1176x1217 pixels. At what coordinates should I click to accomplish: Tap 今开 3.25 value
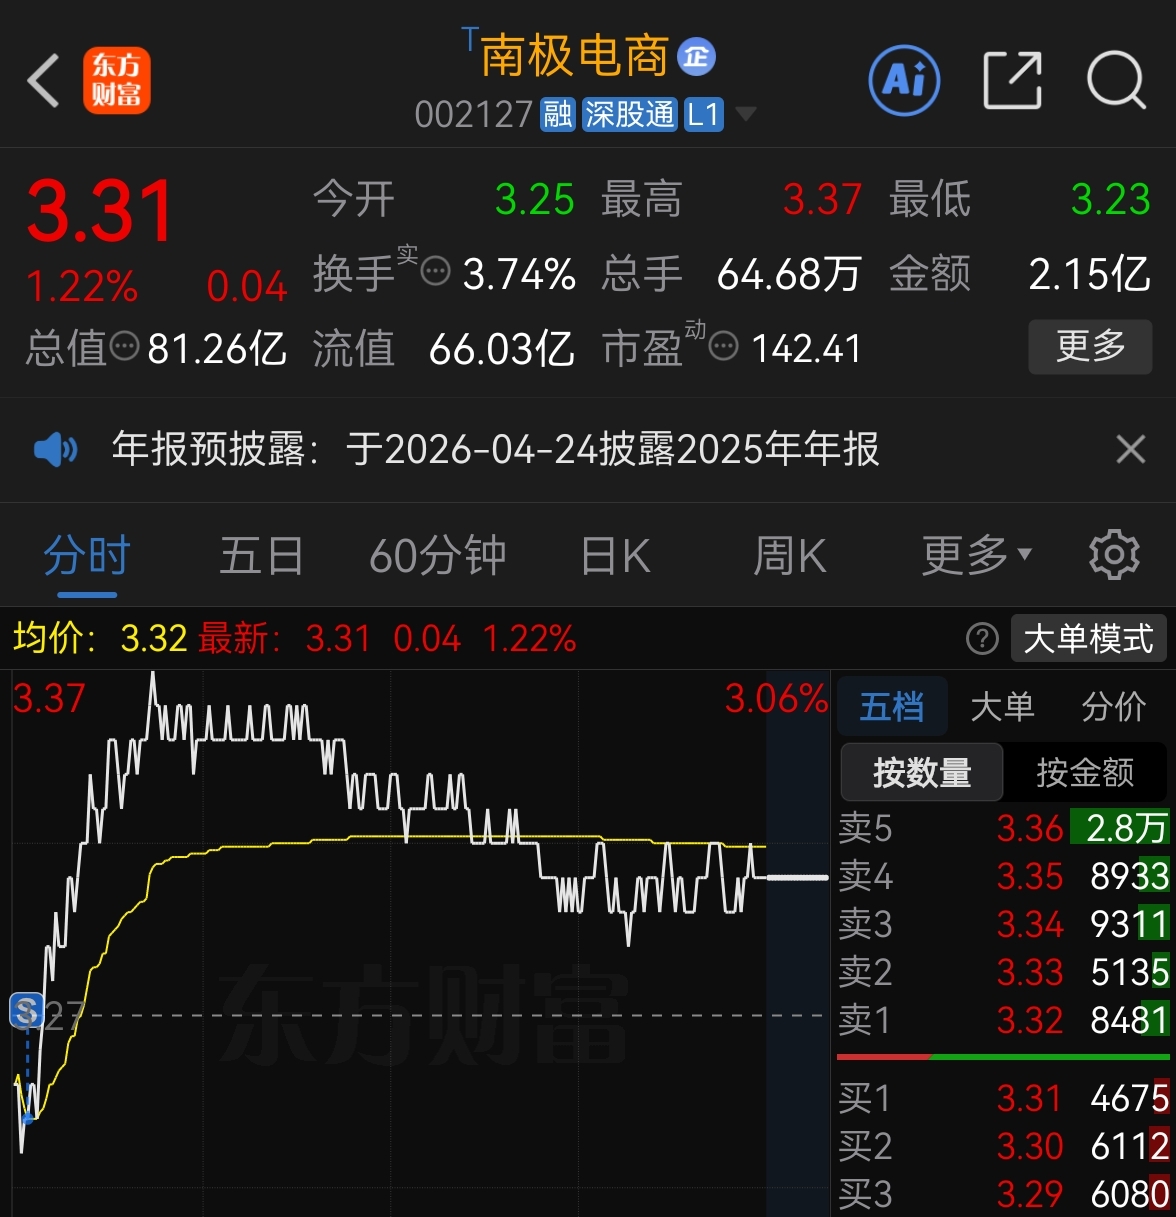click(535, 200)
